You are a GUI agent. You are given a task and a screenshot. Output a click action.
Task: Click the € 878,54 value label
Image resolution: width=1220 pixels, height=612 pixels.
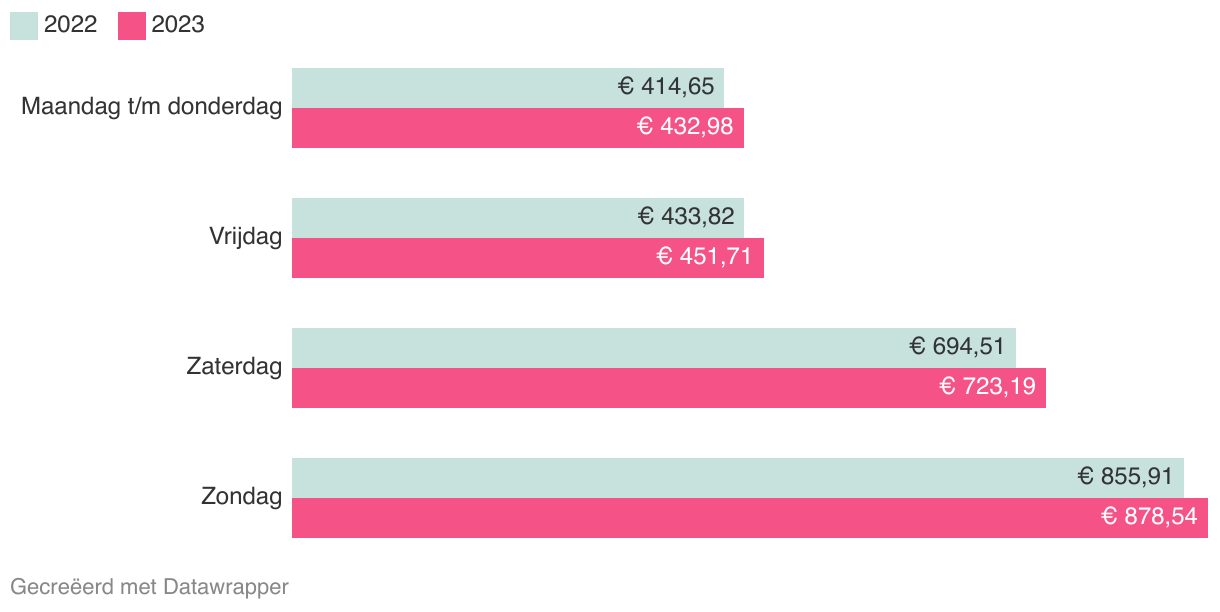[x=1149, y=517]
